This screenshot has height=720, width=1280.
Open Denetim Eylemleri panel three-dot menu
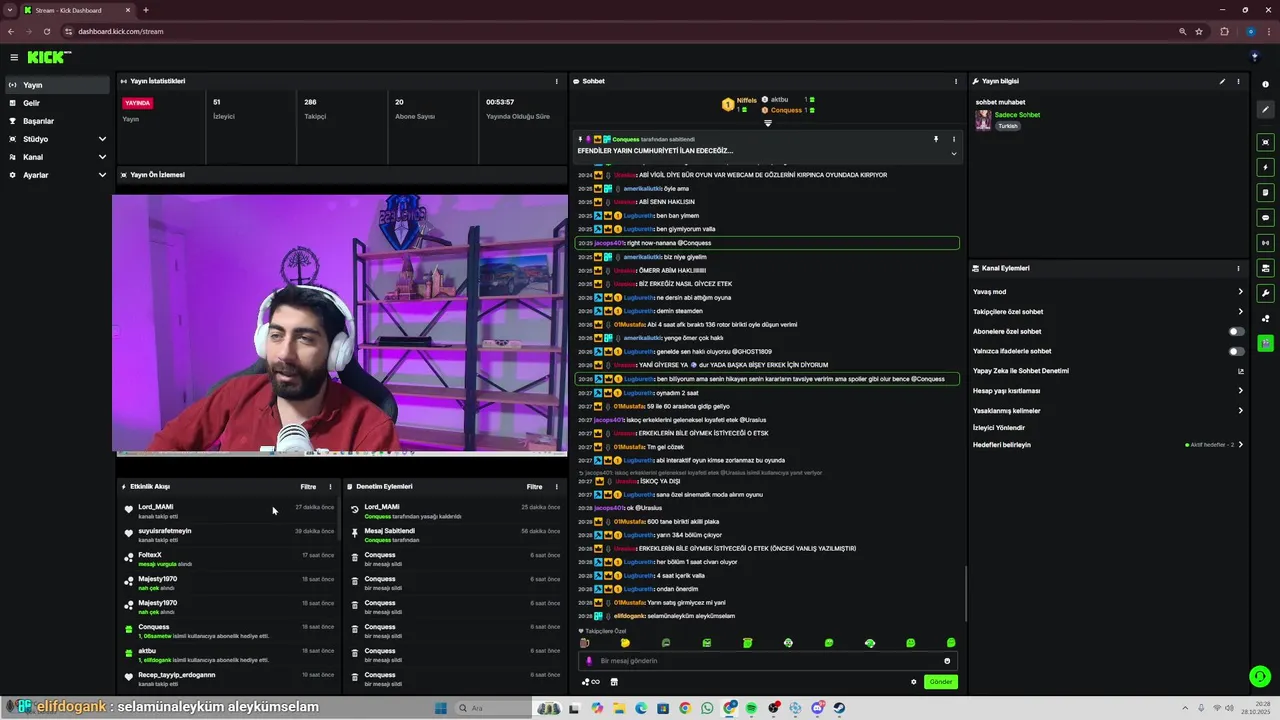click(557, 487)
